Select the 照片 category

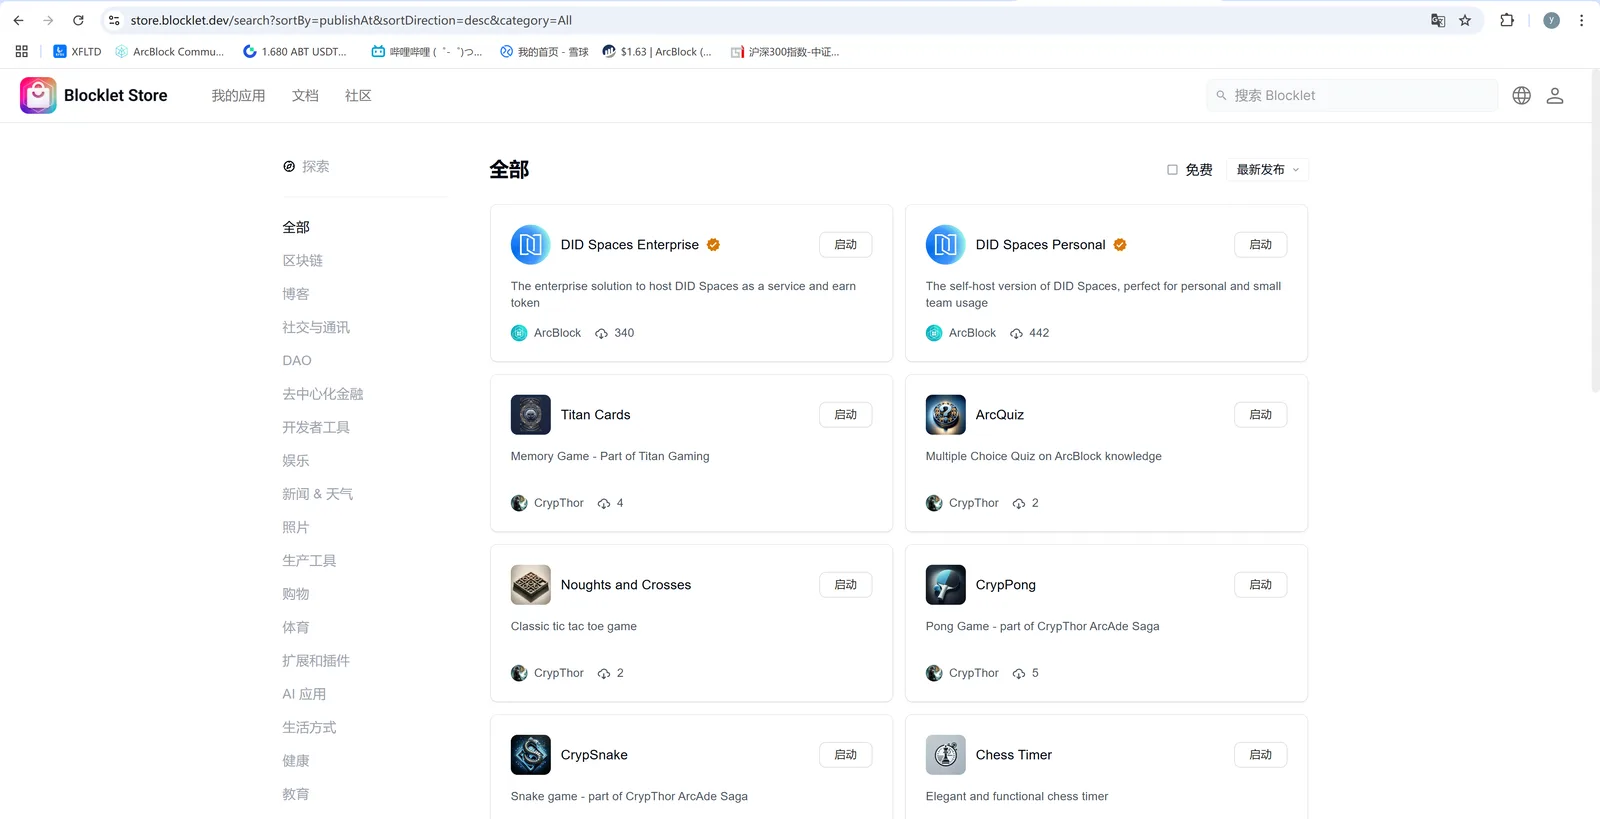coord(296,527)
